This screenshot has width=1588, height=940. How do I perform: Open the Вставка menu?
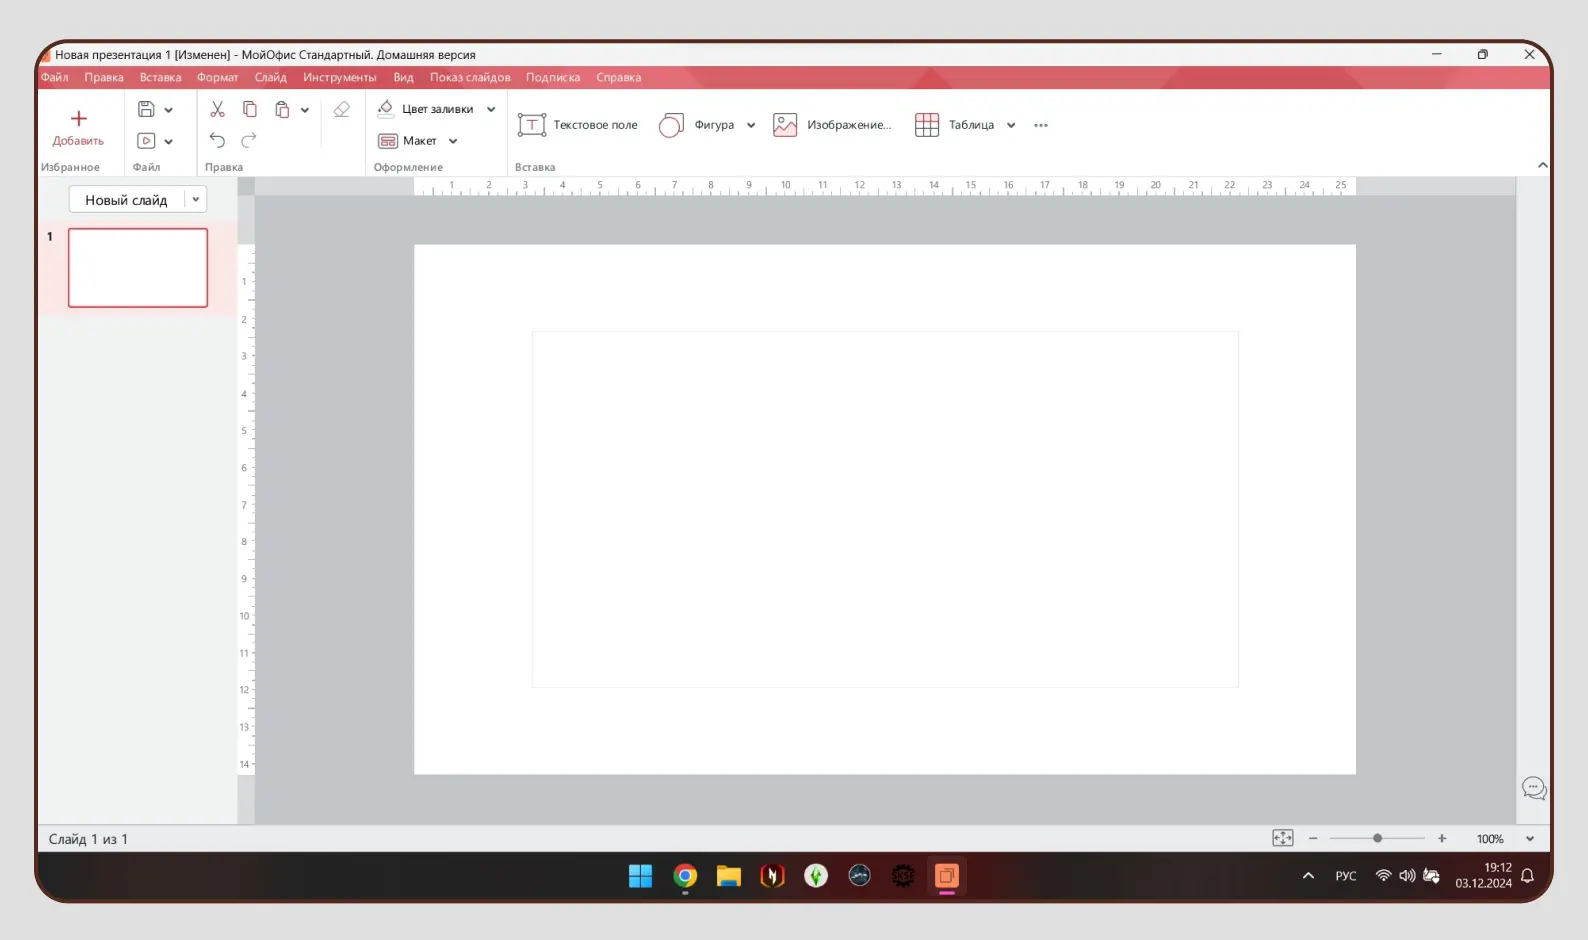pos(160,78)
